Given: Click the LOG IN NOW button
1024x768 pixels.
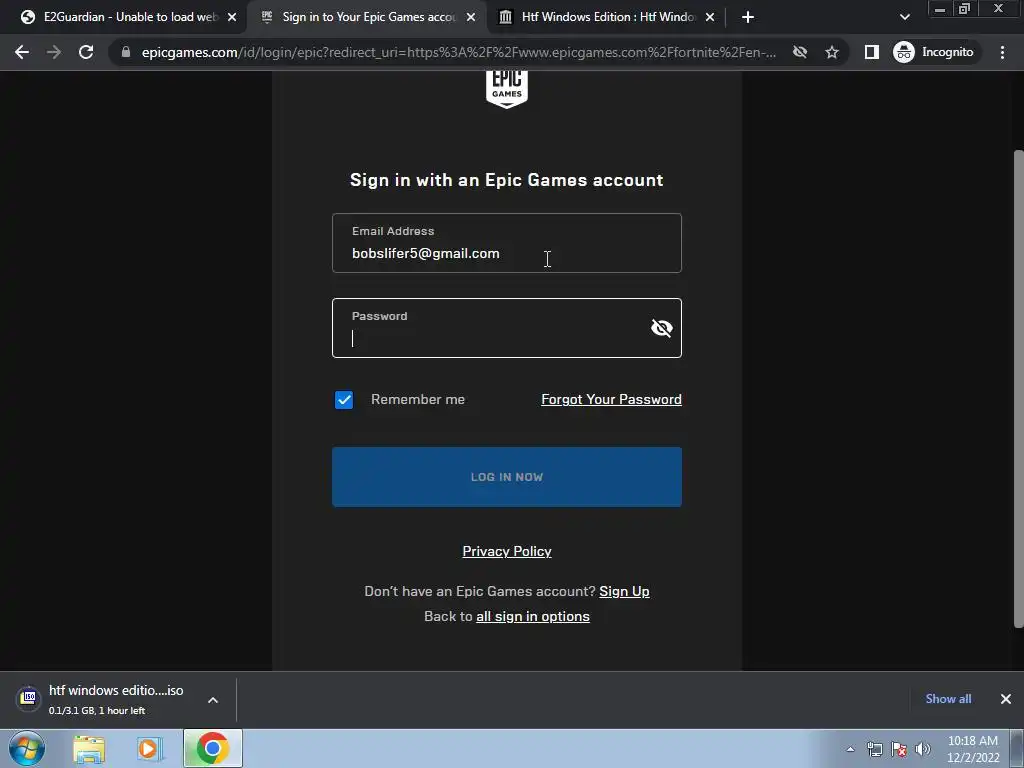Looking at the screenshot, I should pos(507,477).
